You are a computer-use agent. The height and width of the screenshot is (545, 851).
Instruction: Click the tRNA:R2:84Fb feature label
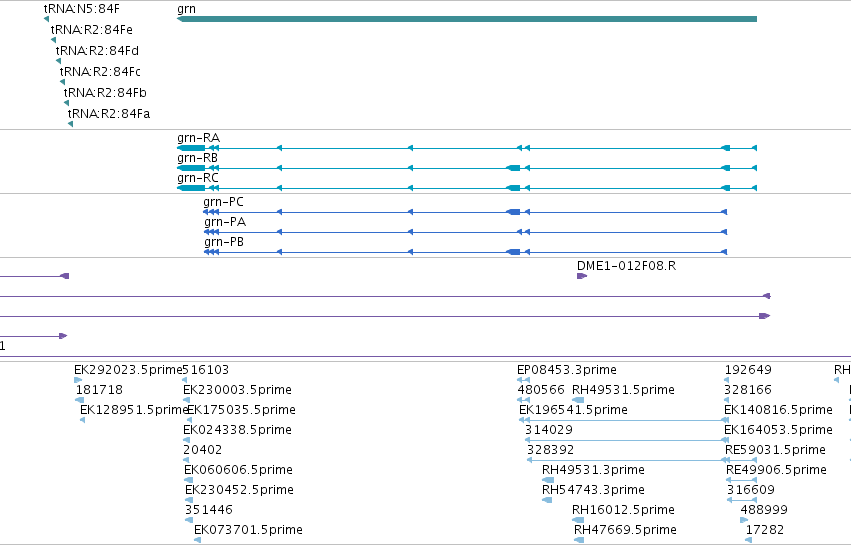tap(105, 92)
